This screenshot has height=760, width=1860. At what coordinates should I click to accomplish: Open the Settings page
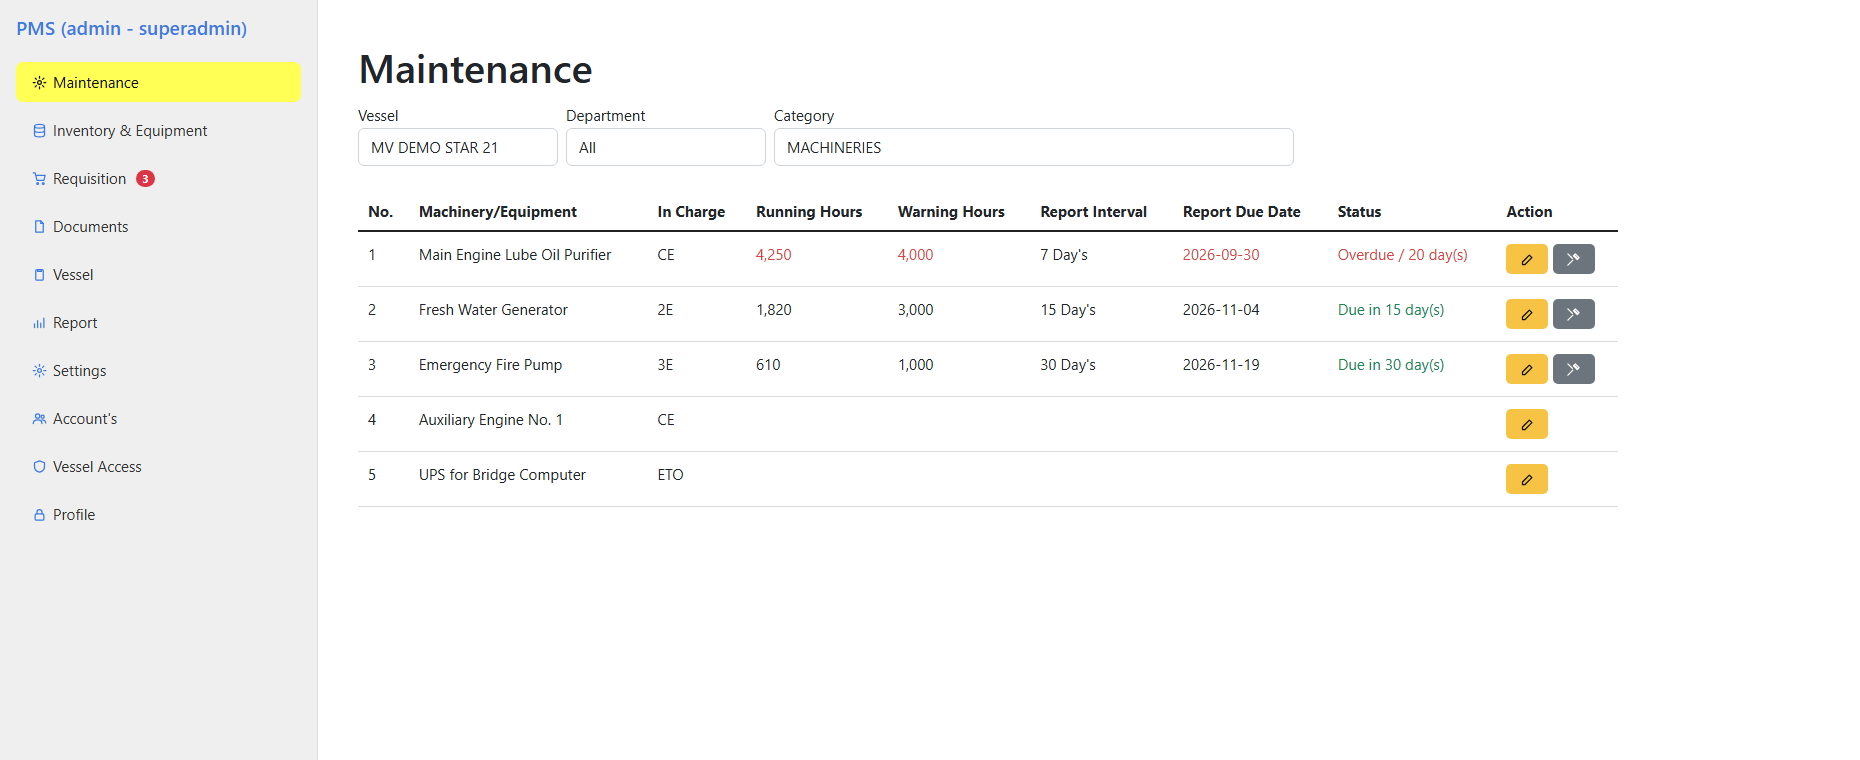coord(158,370)
